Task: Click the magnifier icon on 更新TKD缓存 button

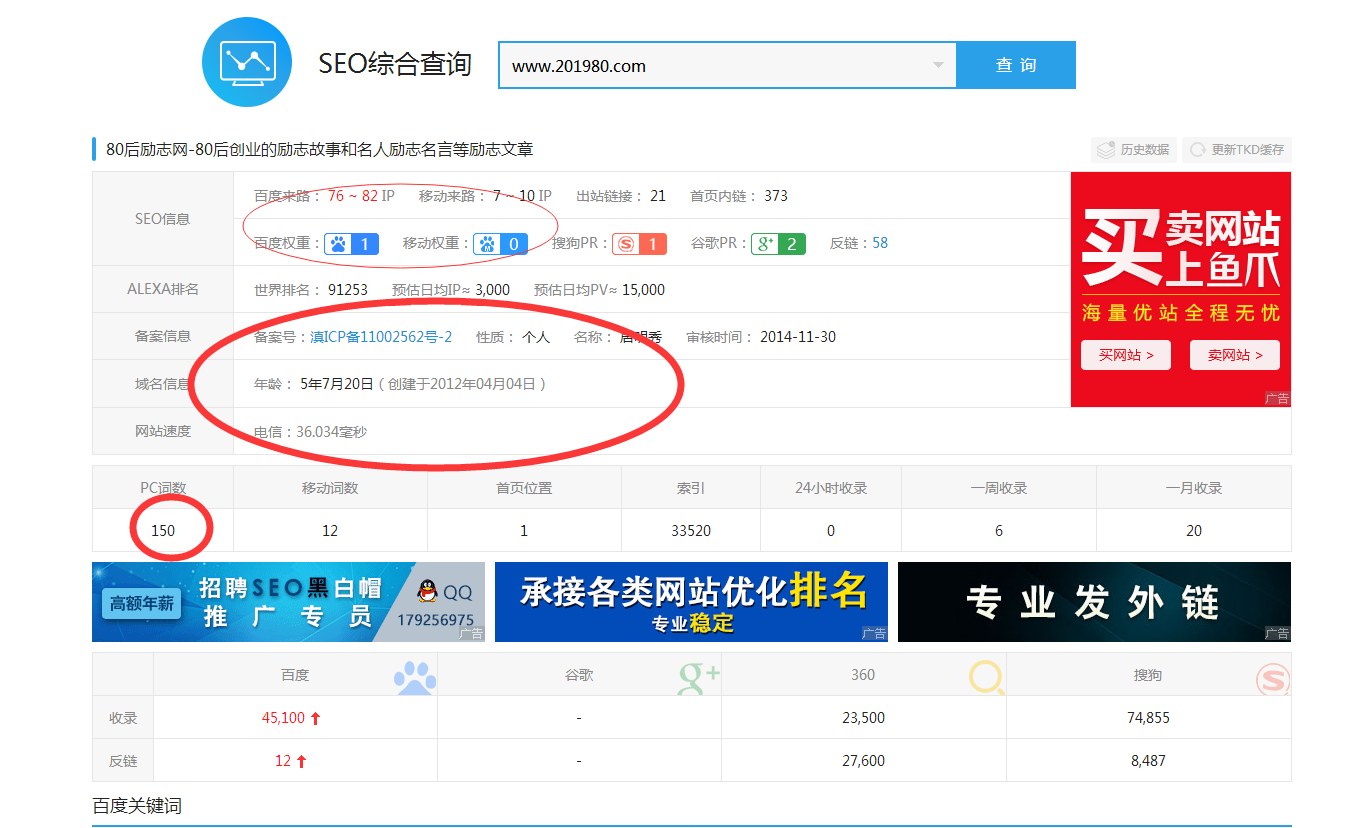Action: [1197, 149]
